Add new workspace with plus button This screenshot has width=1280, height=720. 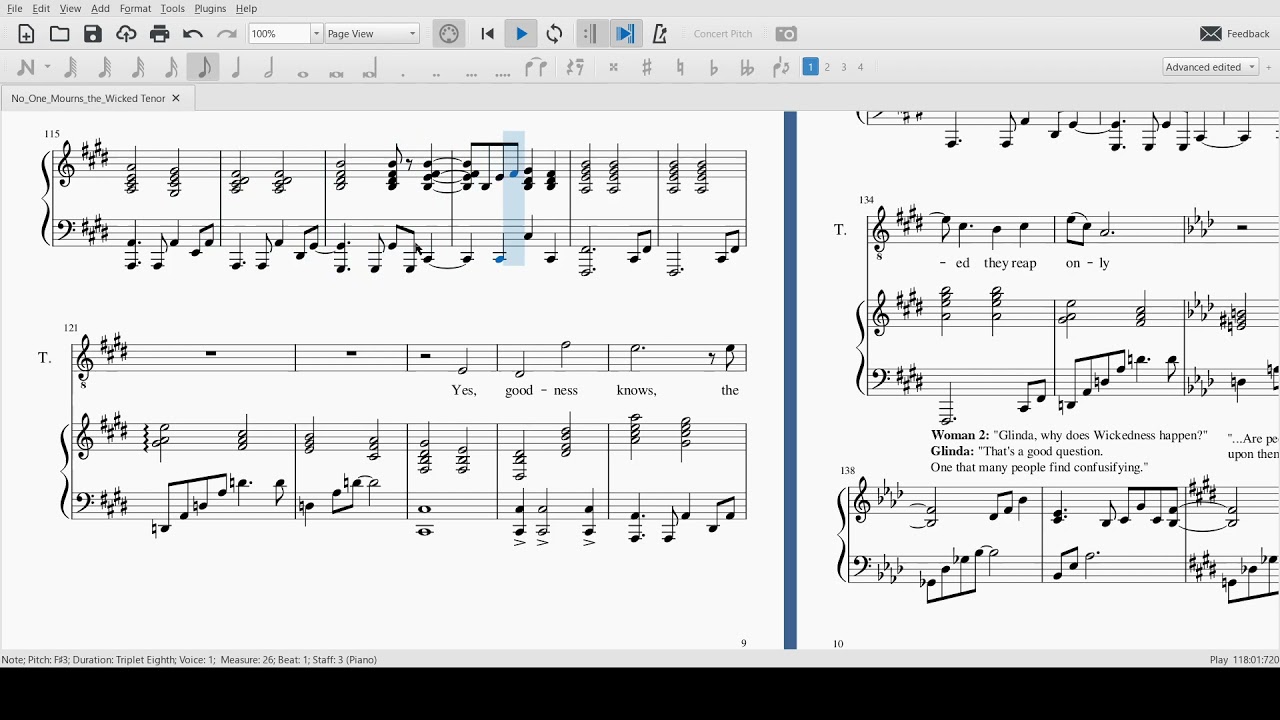pyautogui.click(x=1270, y=67)
